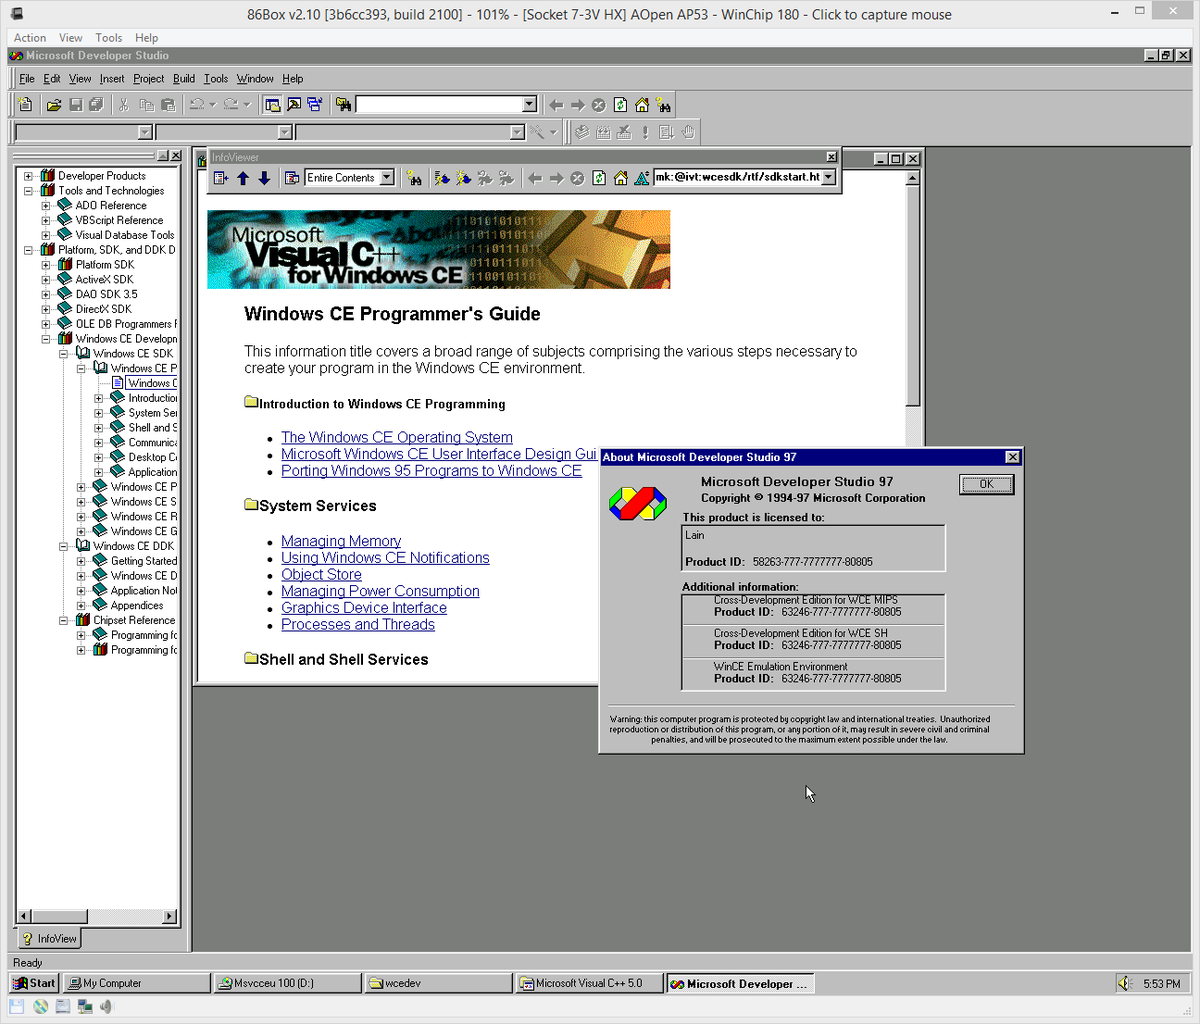This screenshot has height=1024, width=1200.
Task: Click the document vertical scrollbar up arrow
Action: (912, 178)
